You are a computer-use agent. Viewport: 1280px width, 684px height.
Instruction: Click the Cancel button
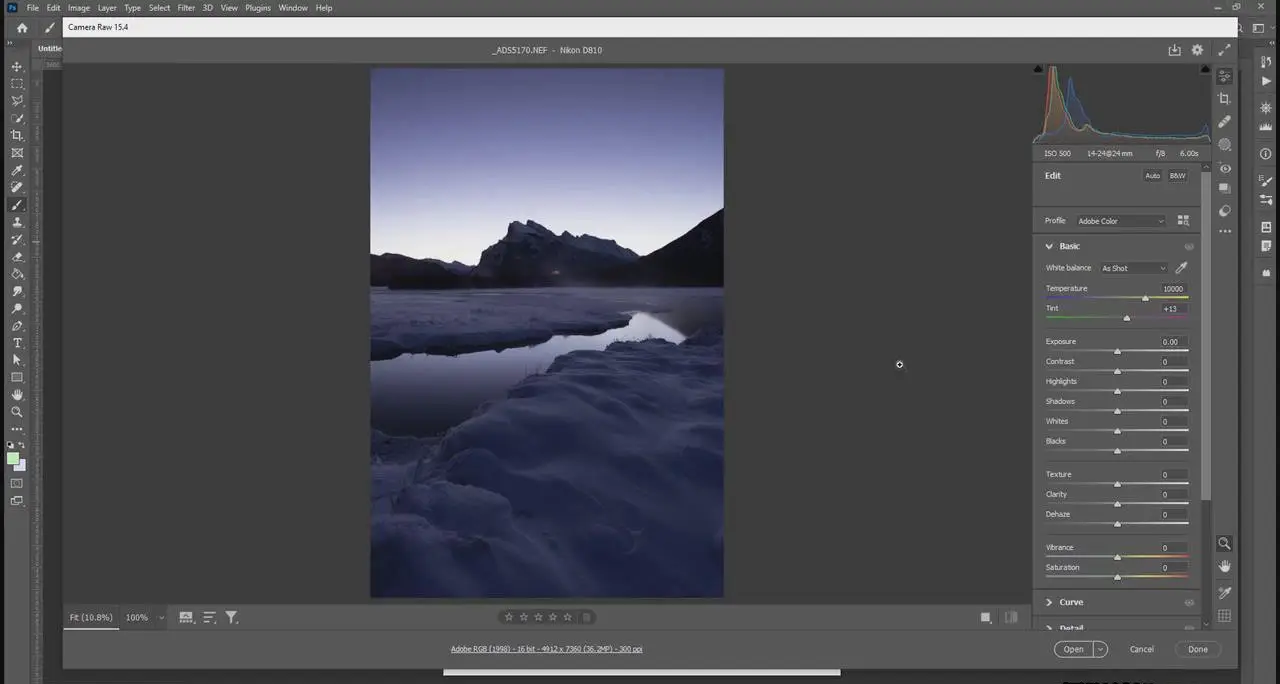(1142, 649)
